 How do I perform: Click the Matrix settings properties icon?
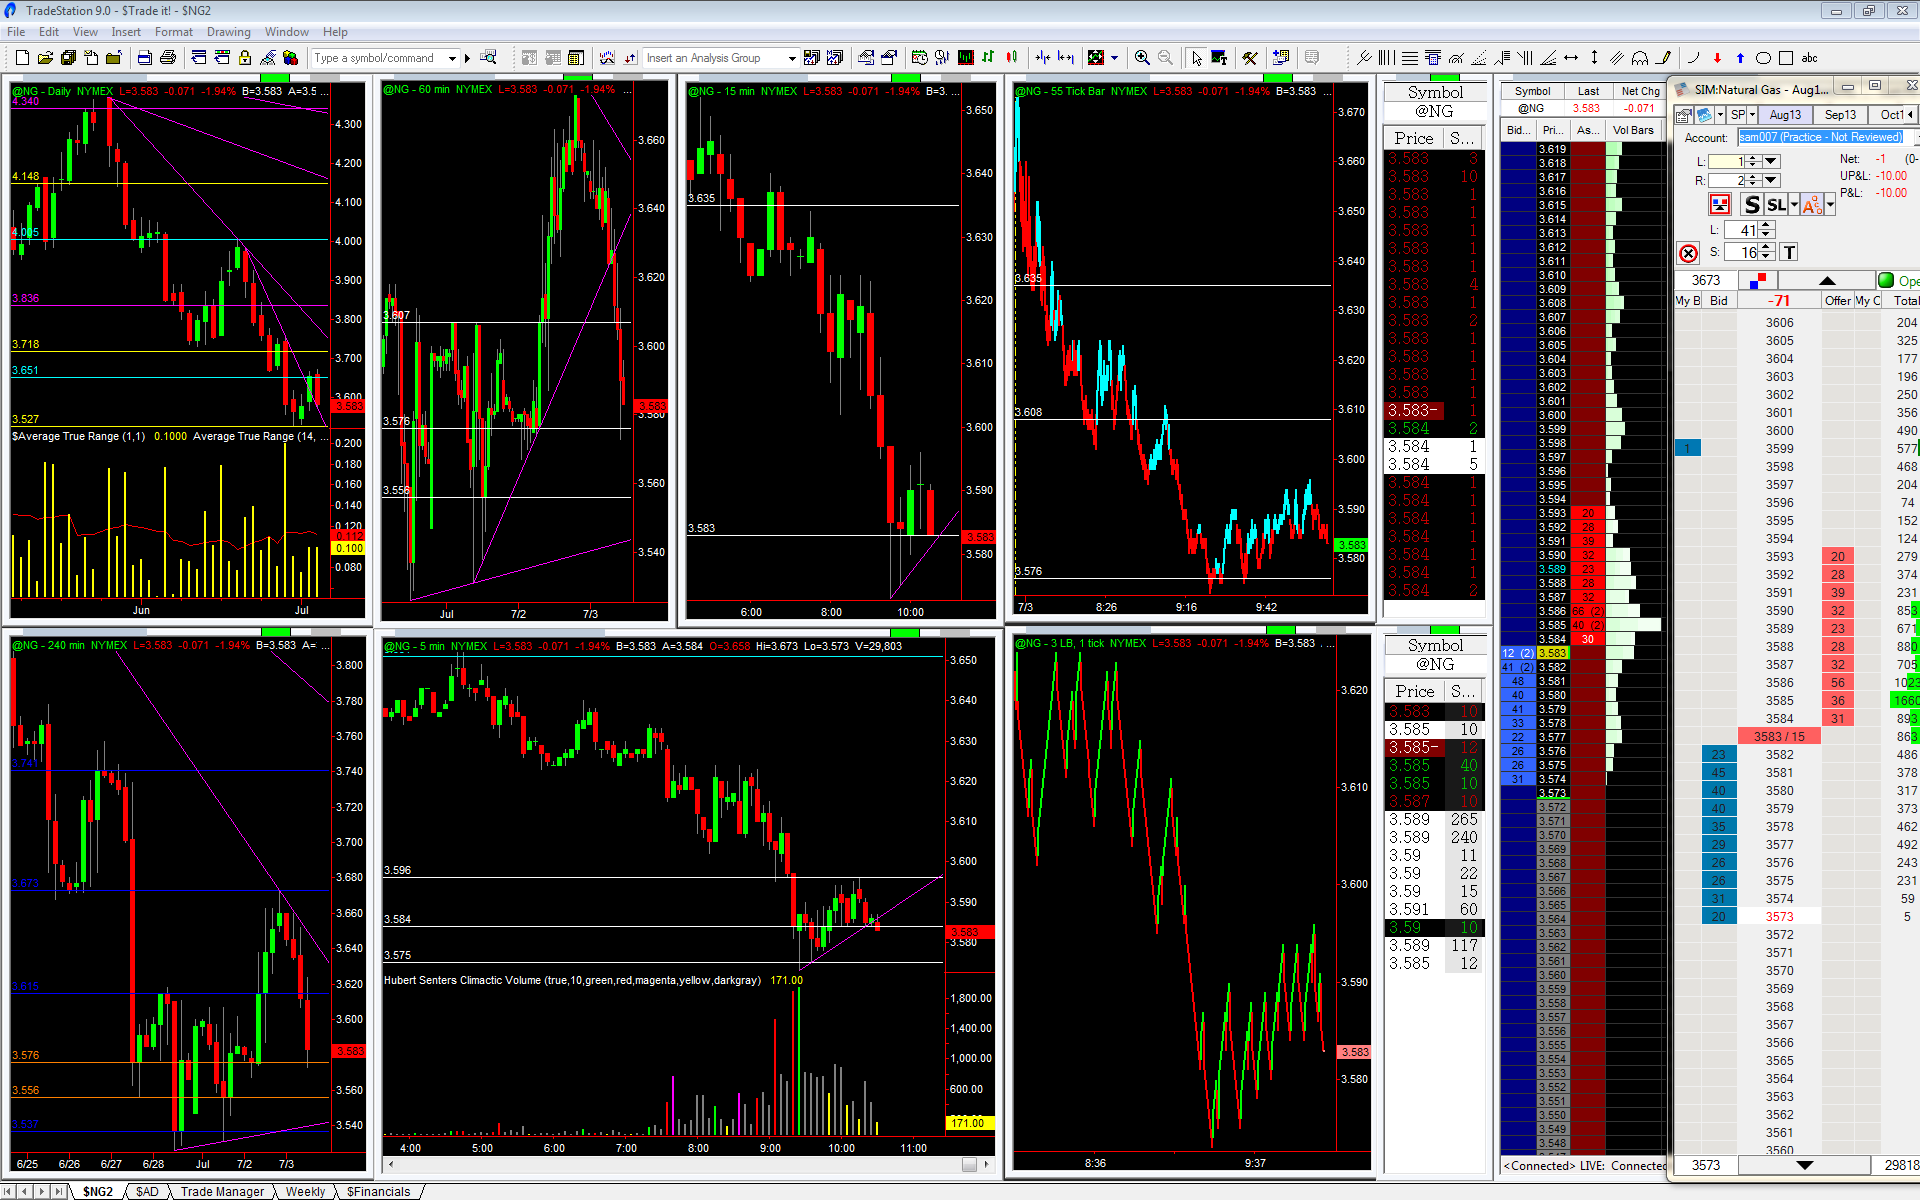[x=1684, y=115]
